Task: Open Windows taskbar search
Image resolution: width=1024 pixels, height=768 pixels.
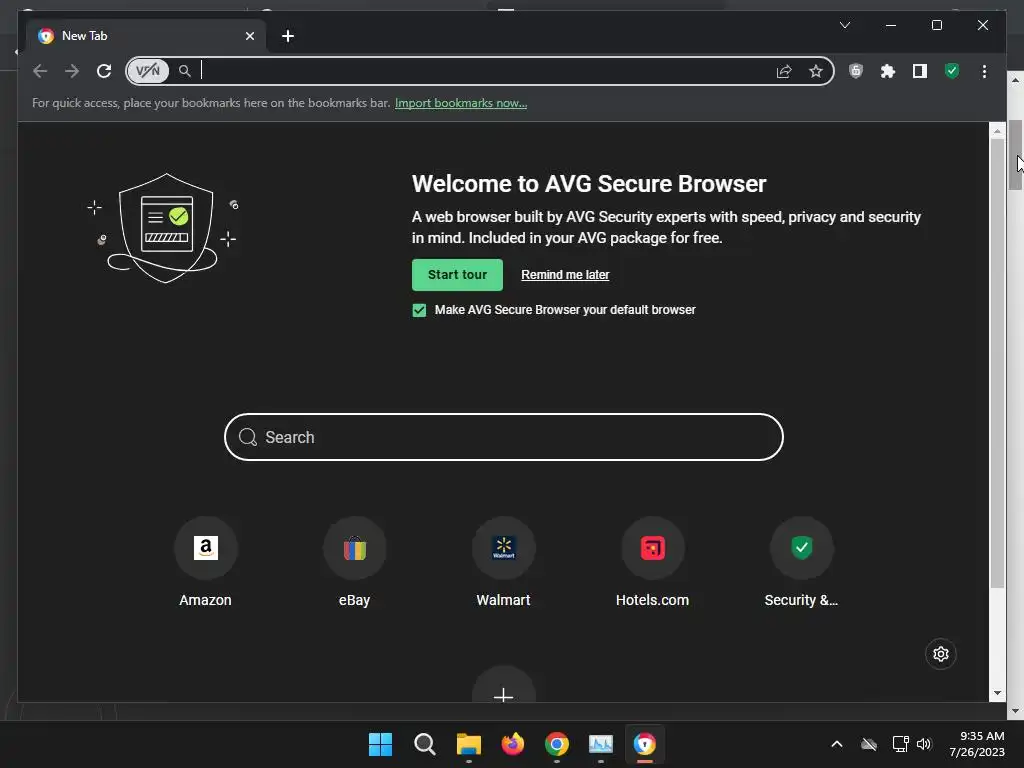Action: [424, 744]
